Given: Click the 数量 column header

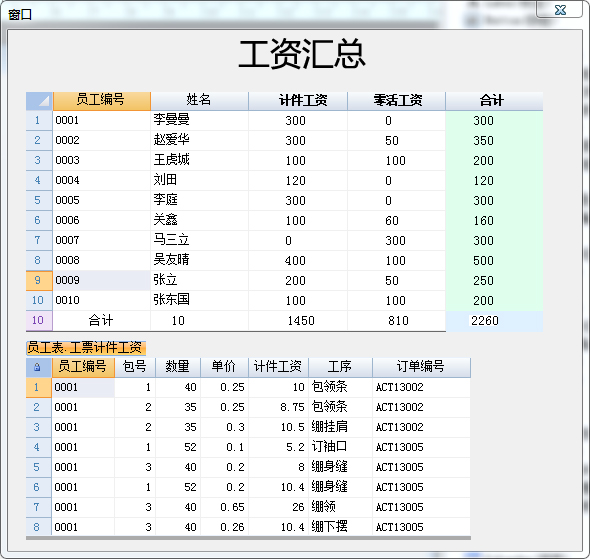Looking at the screenshot, I should [x=178, y=367].
